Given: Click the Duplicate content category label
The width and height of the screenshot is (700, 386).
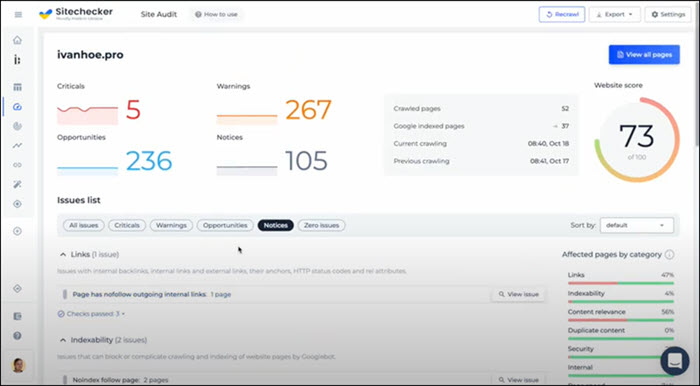Looking at the screenshot, I should (596, 330).
